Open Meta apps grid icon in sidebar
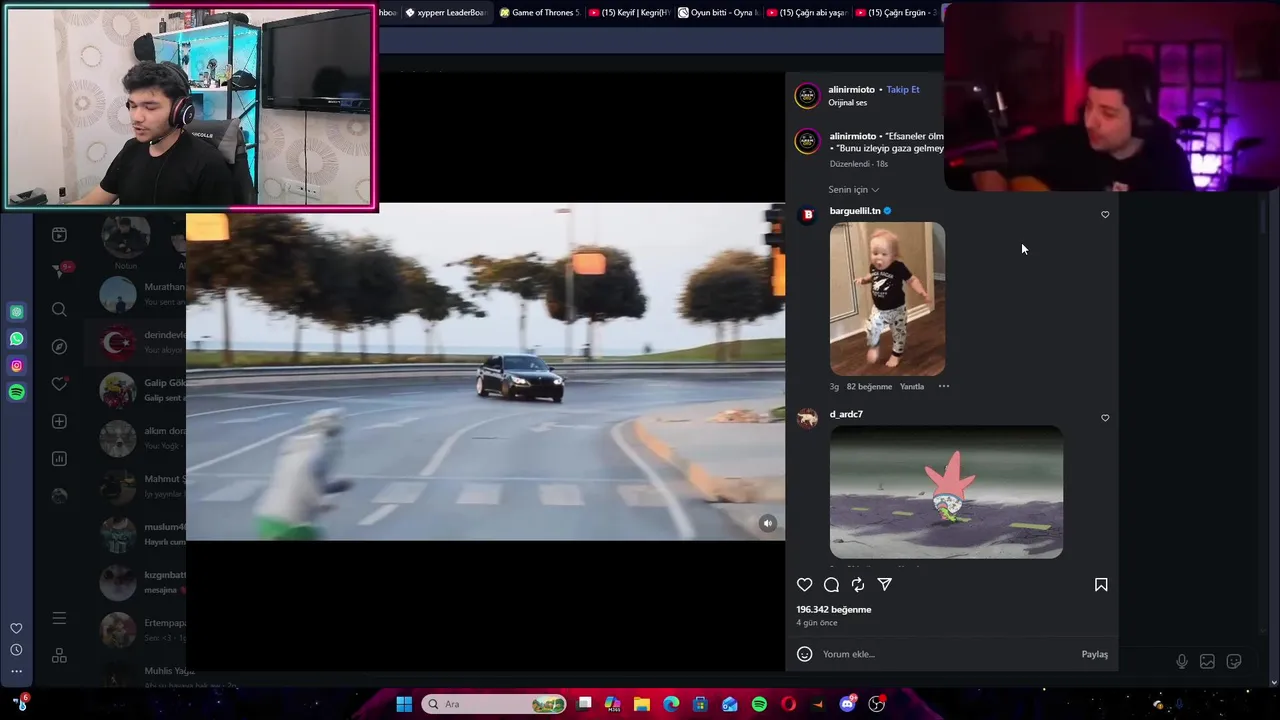Image resolution: width=1280 pixels, height=720 pixels. tap(59, 656)
